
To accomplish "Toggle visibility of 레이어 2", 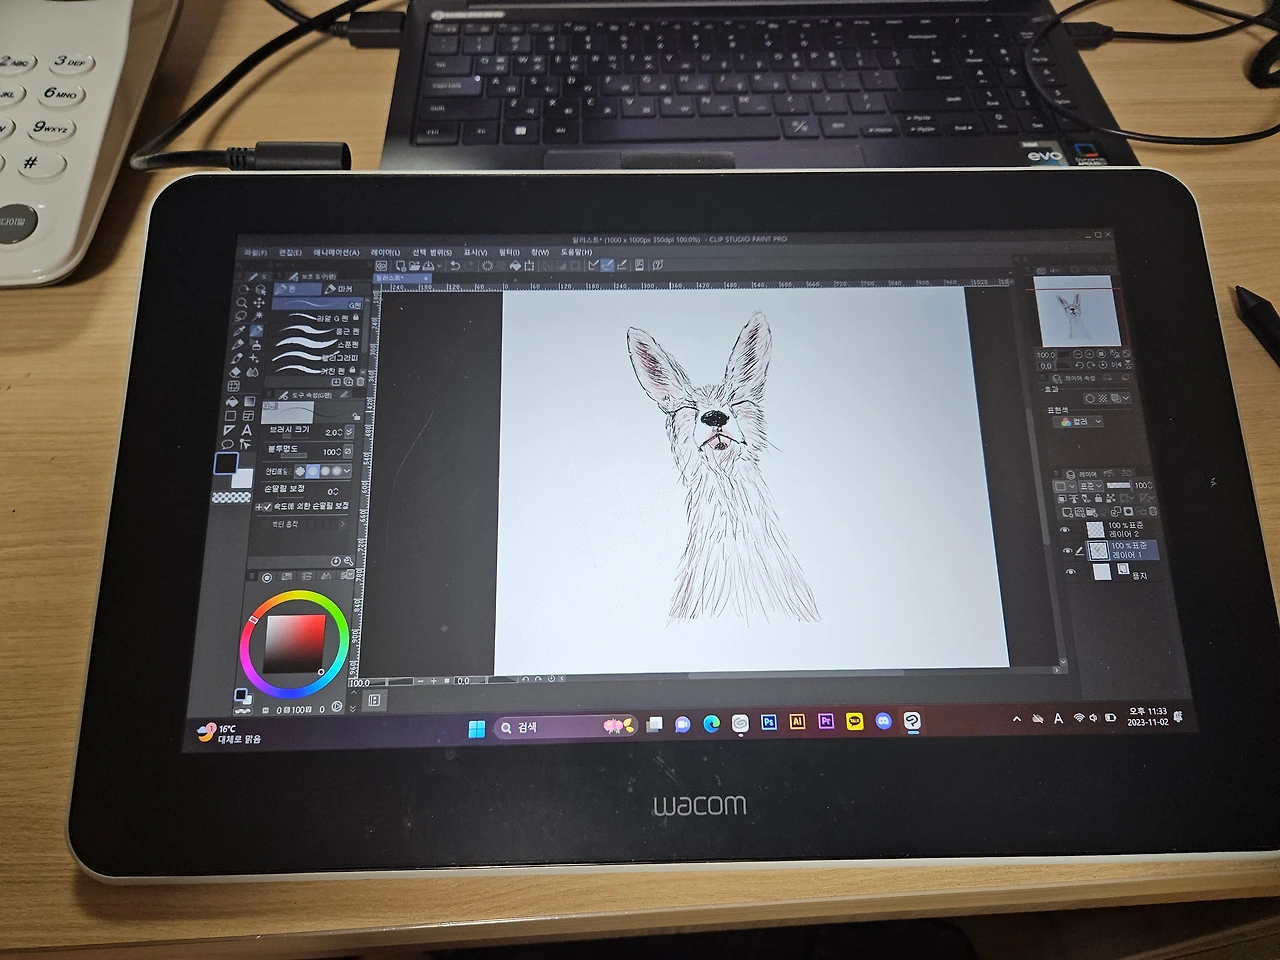I will pos(1065,530).
